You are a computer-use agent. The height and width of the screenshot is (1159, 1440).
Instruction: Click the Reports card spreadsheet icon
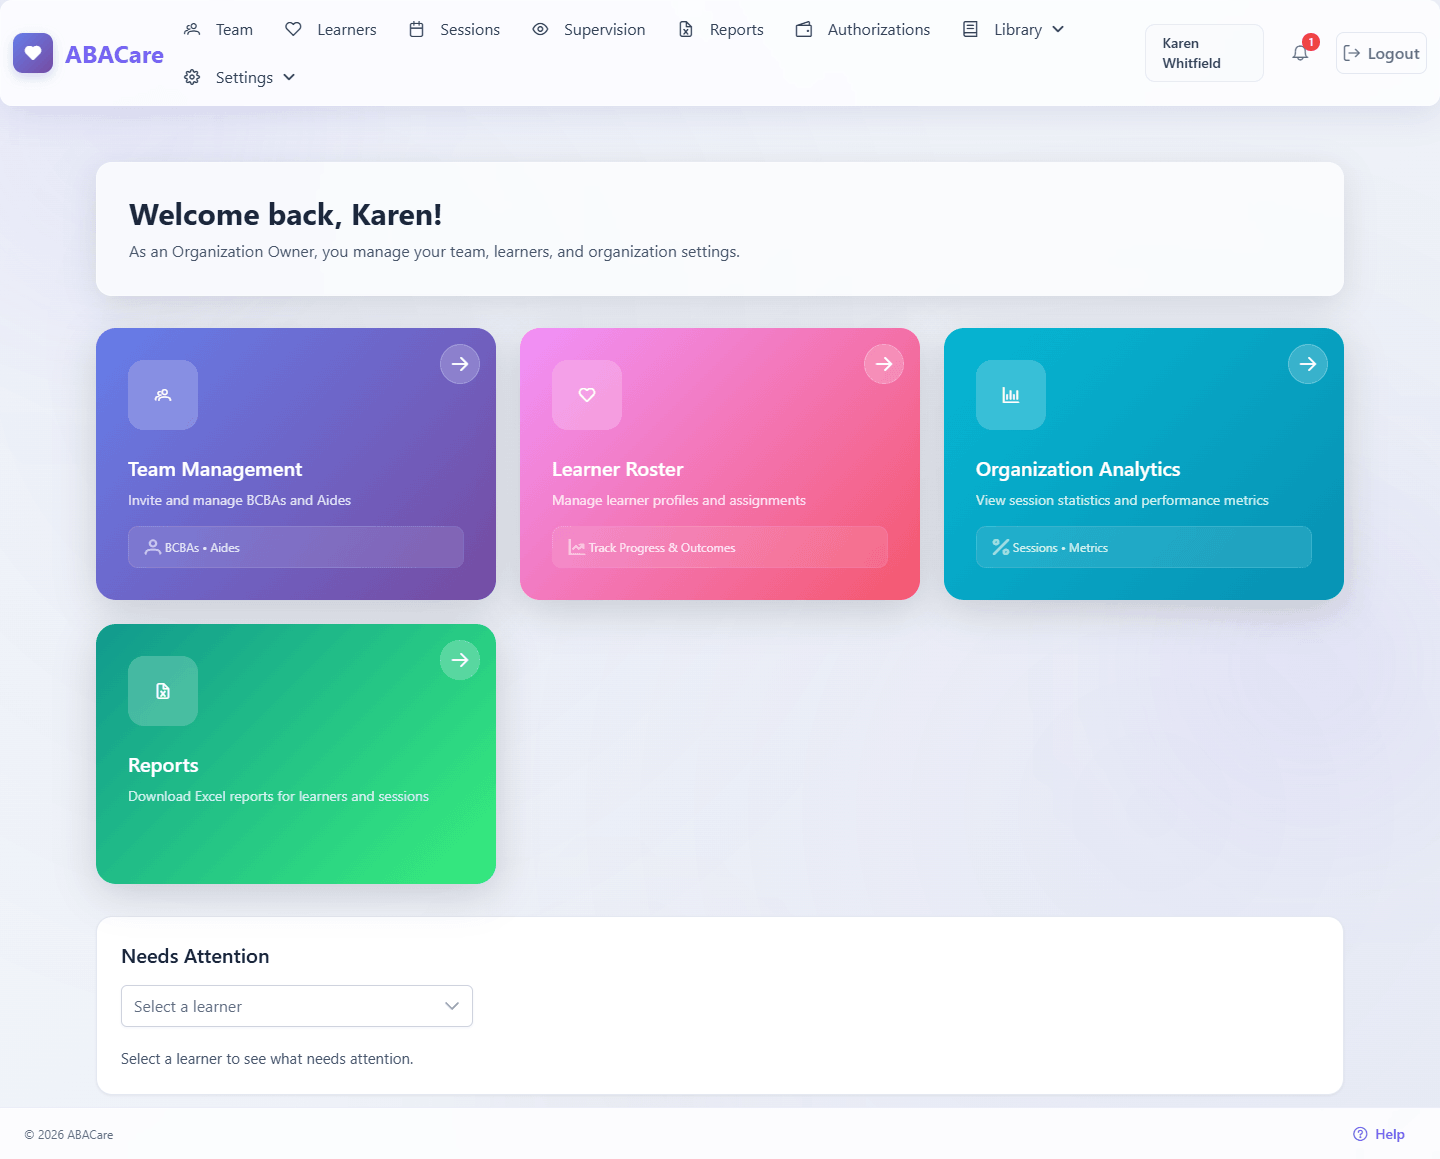pos(163,691)
